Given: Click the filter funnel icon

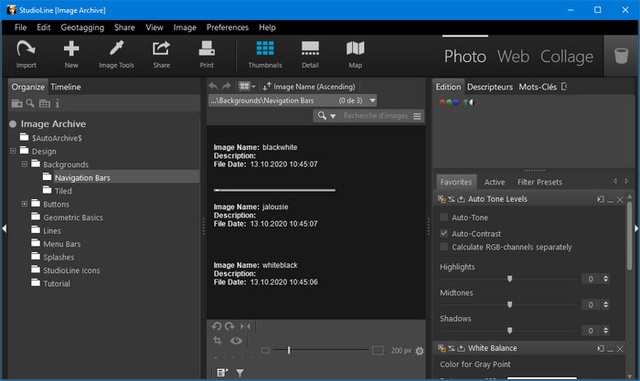Looking at the screenshot, I should (x=240, y=372).
